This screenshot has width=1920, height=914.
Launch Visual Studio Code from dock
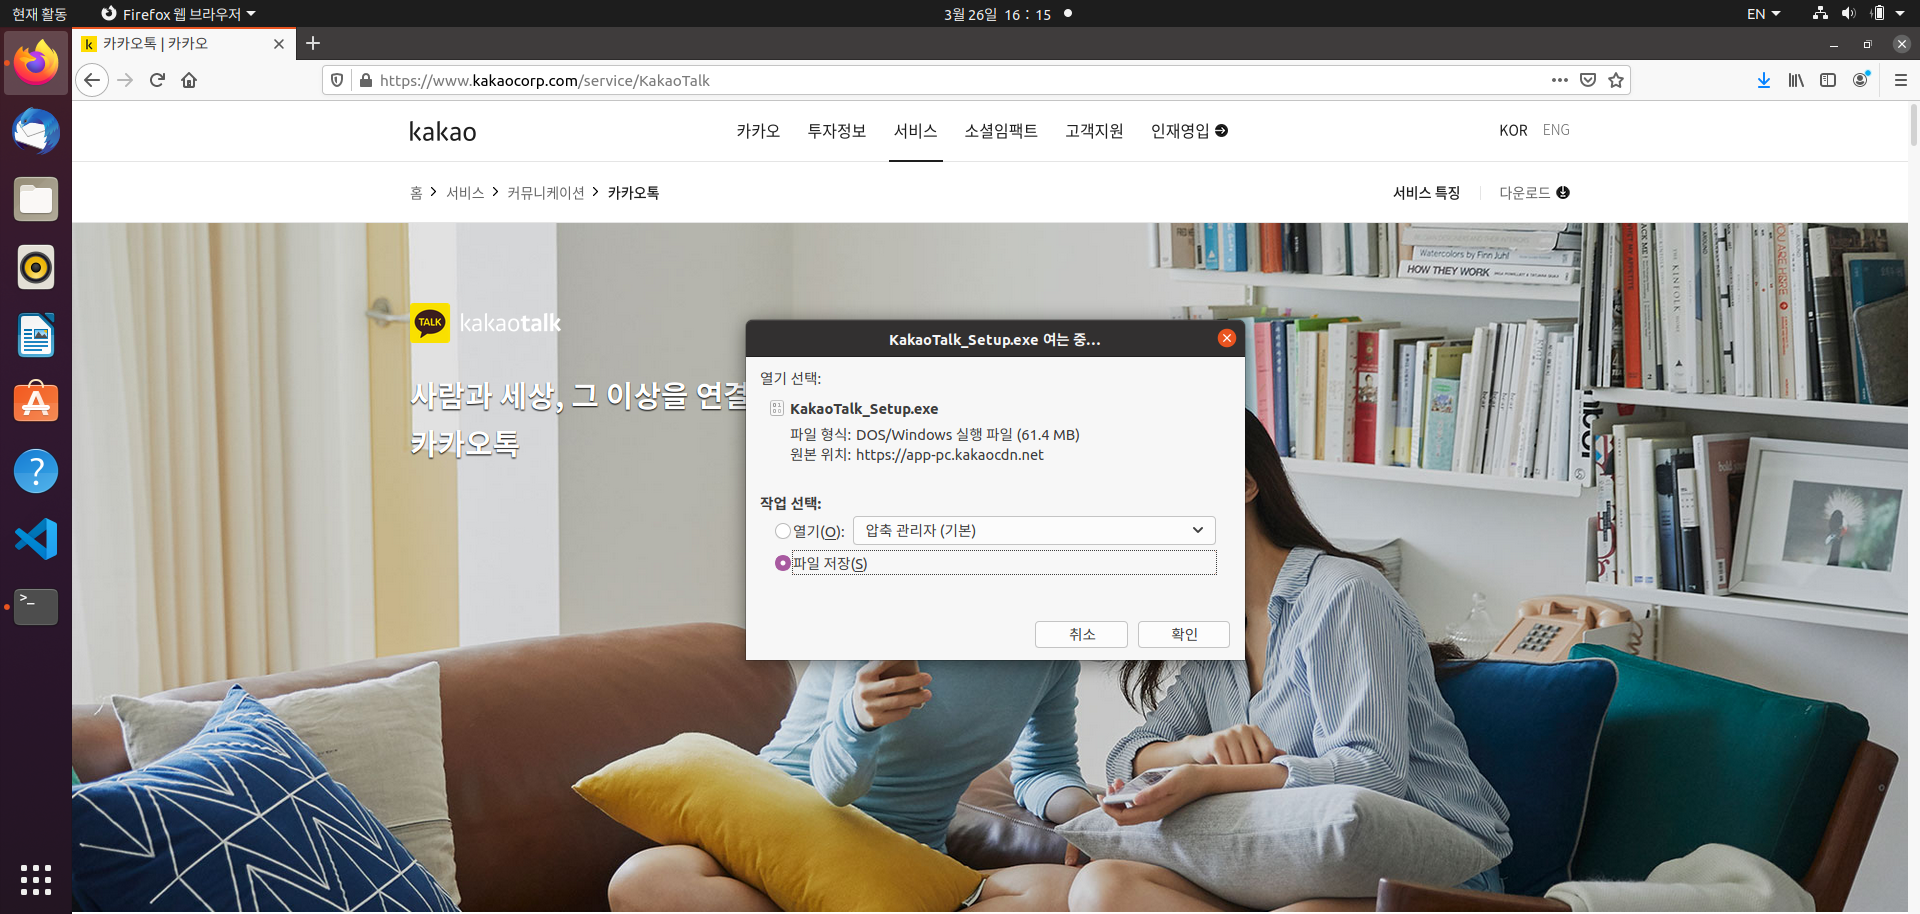[36, 539]
